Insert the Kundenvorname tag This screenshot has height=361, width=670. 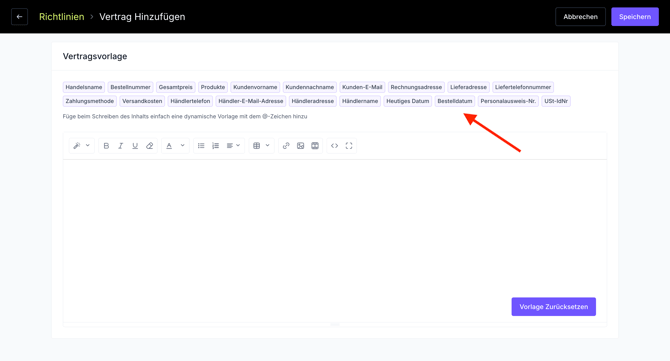point(255,87)
